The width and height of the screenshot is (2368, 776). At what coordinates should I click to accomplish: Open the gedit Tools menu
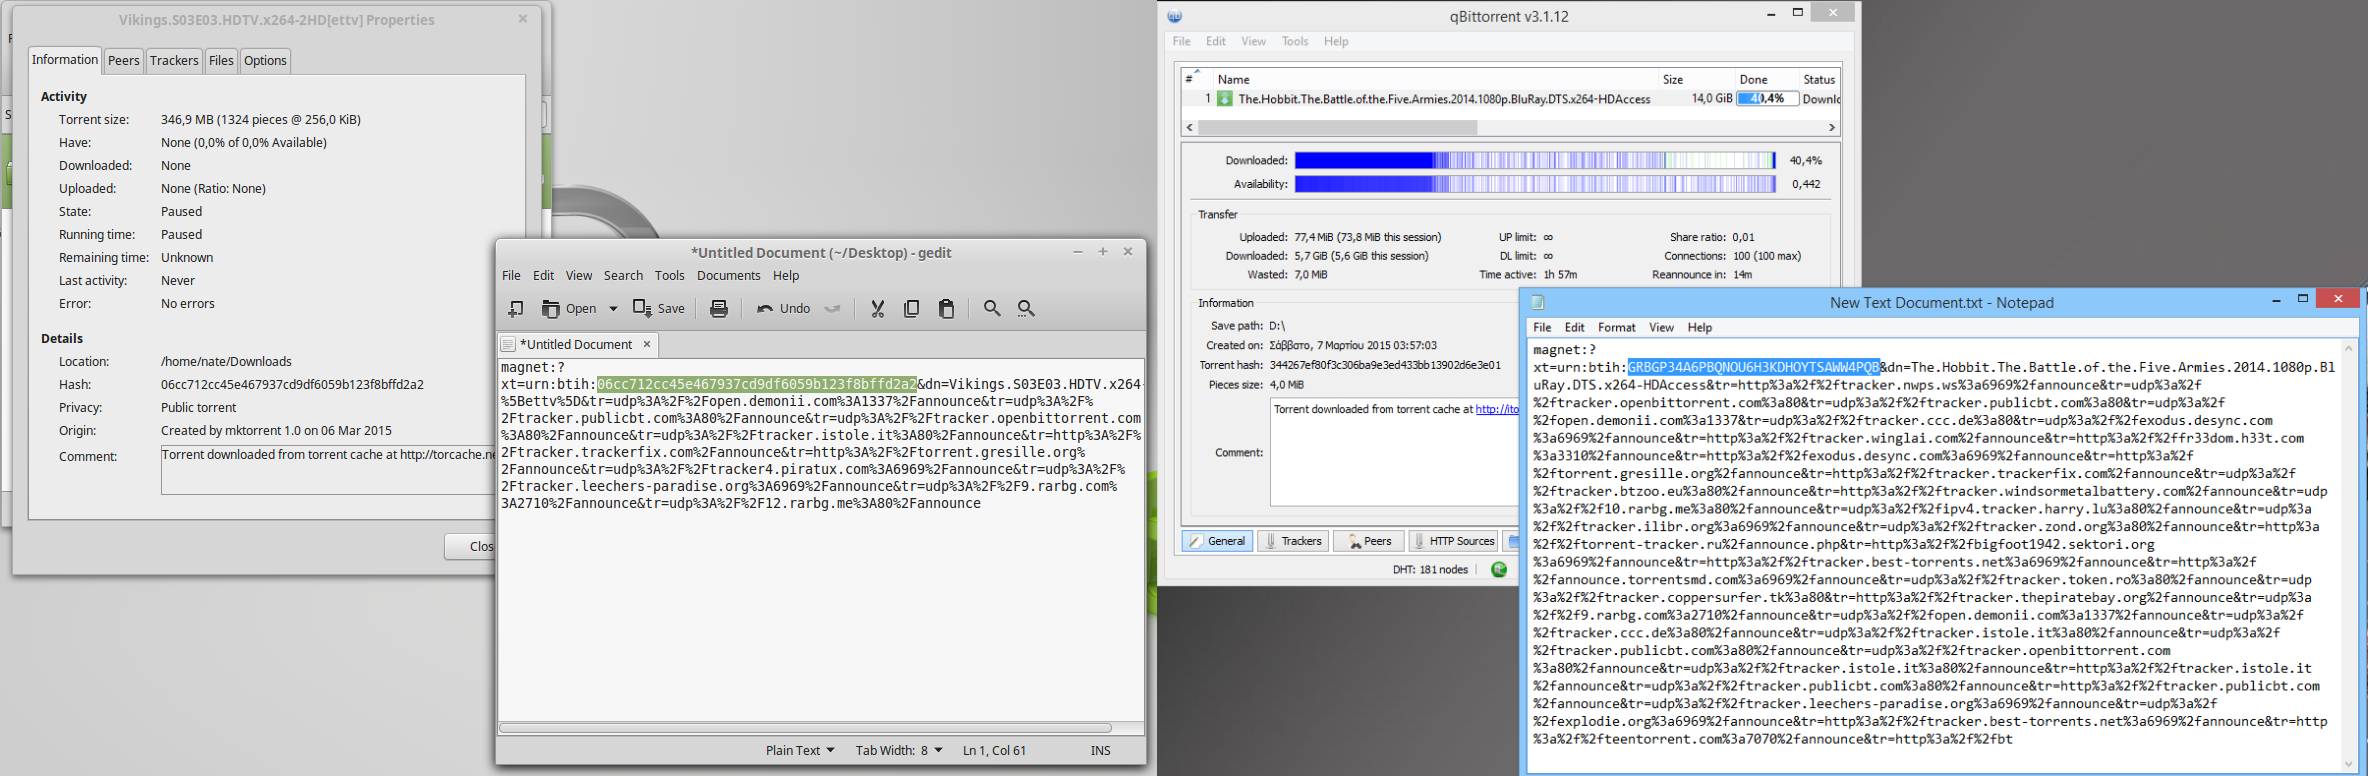click(x=669, y=276)
